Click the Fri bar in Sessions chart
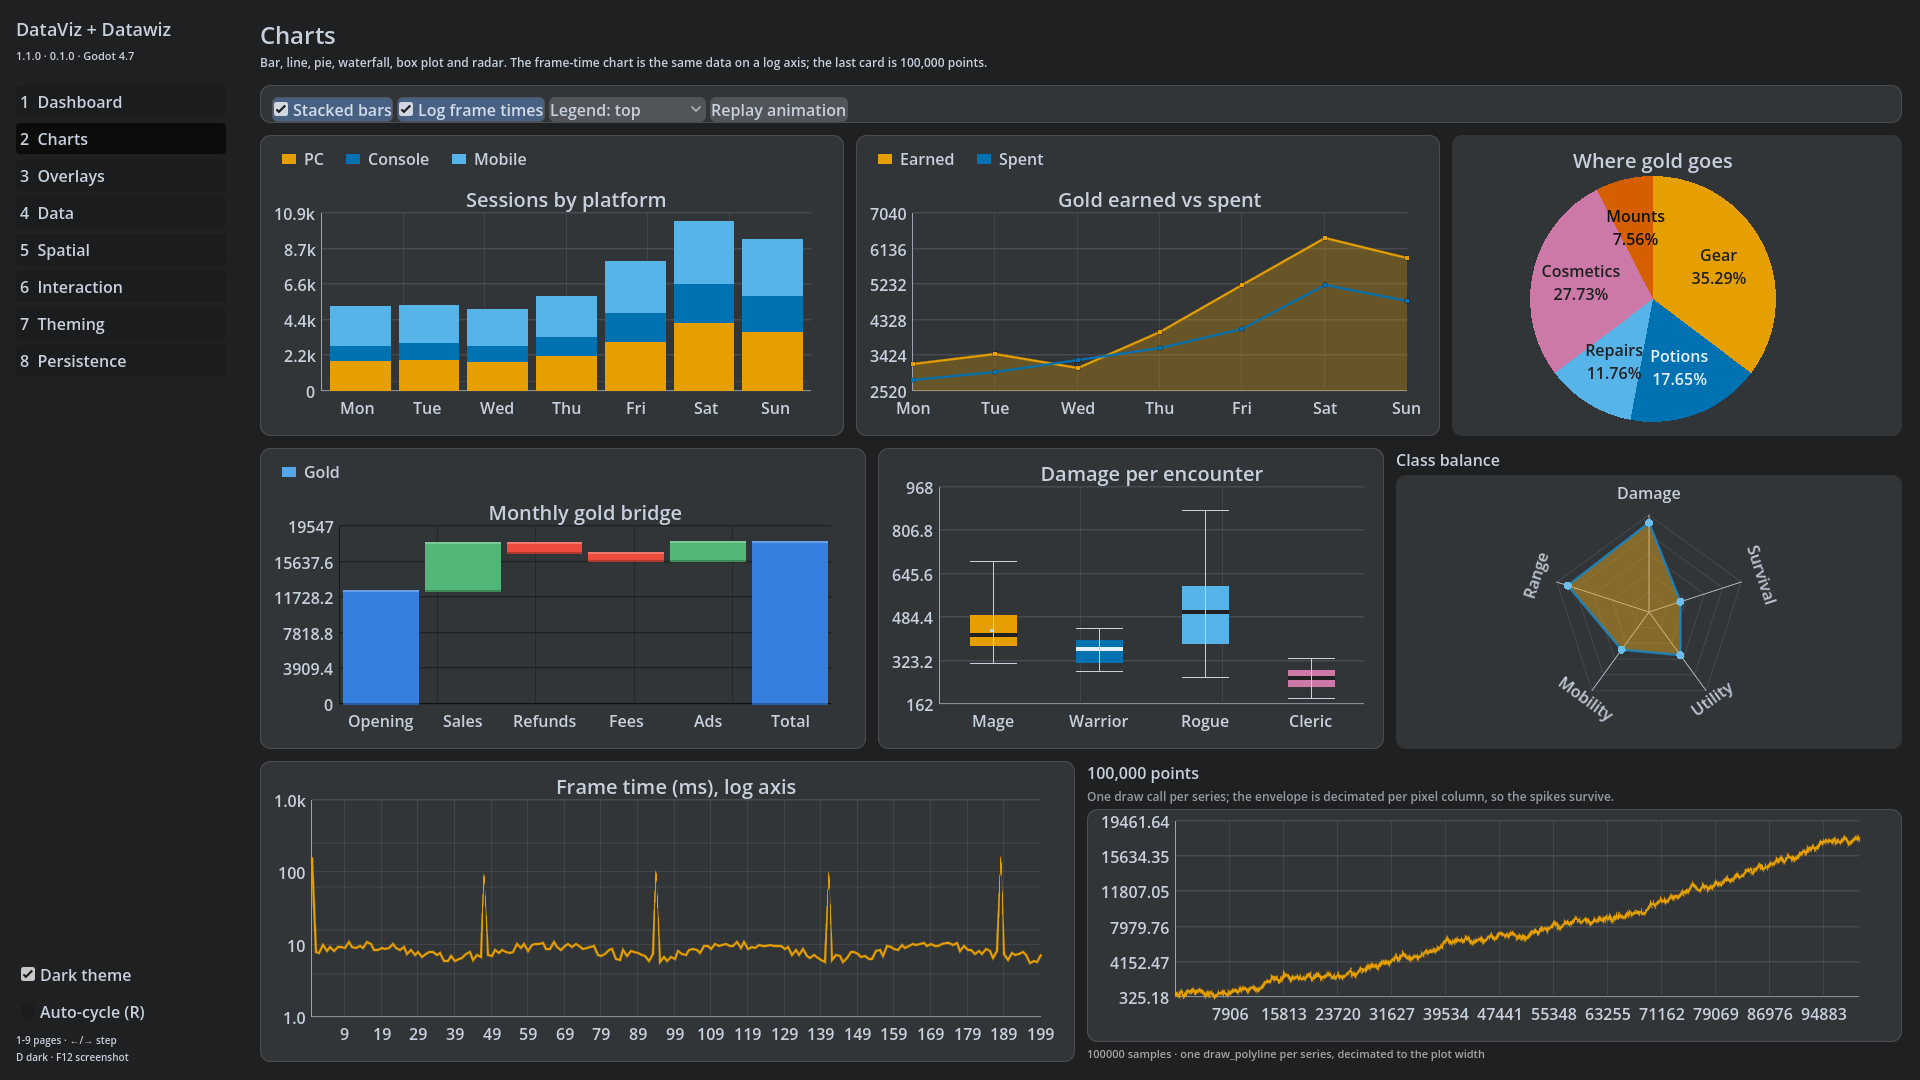 [635, 326]
